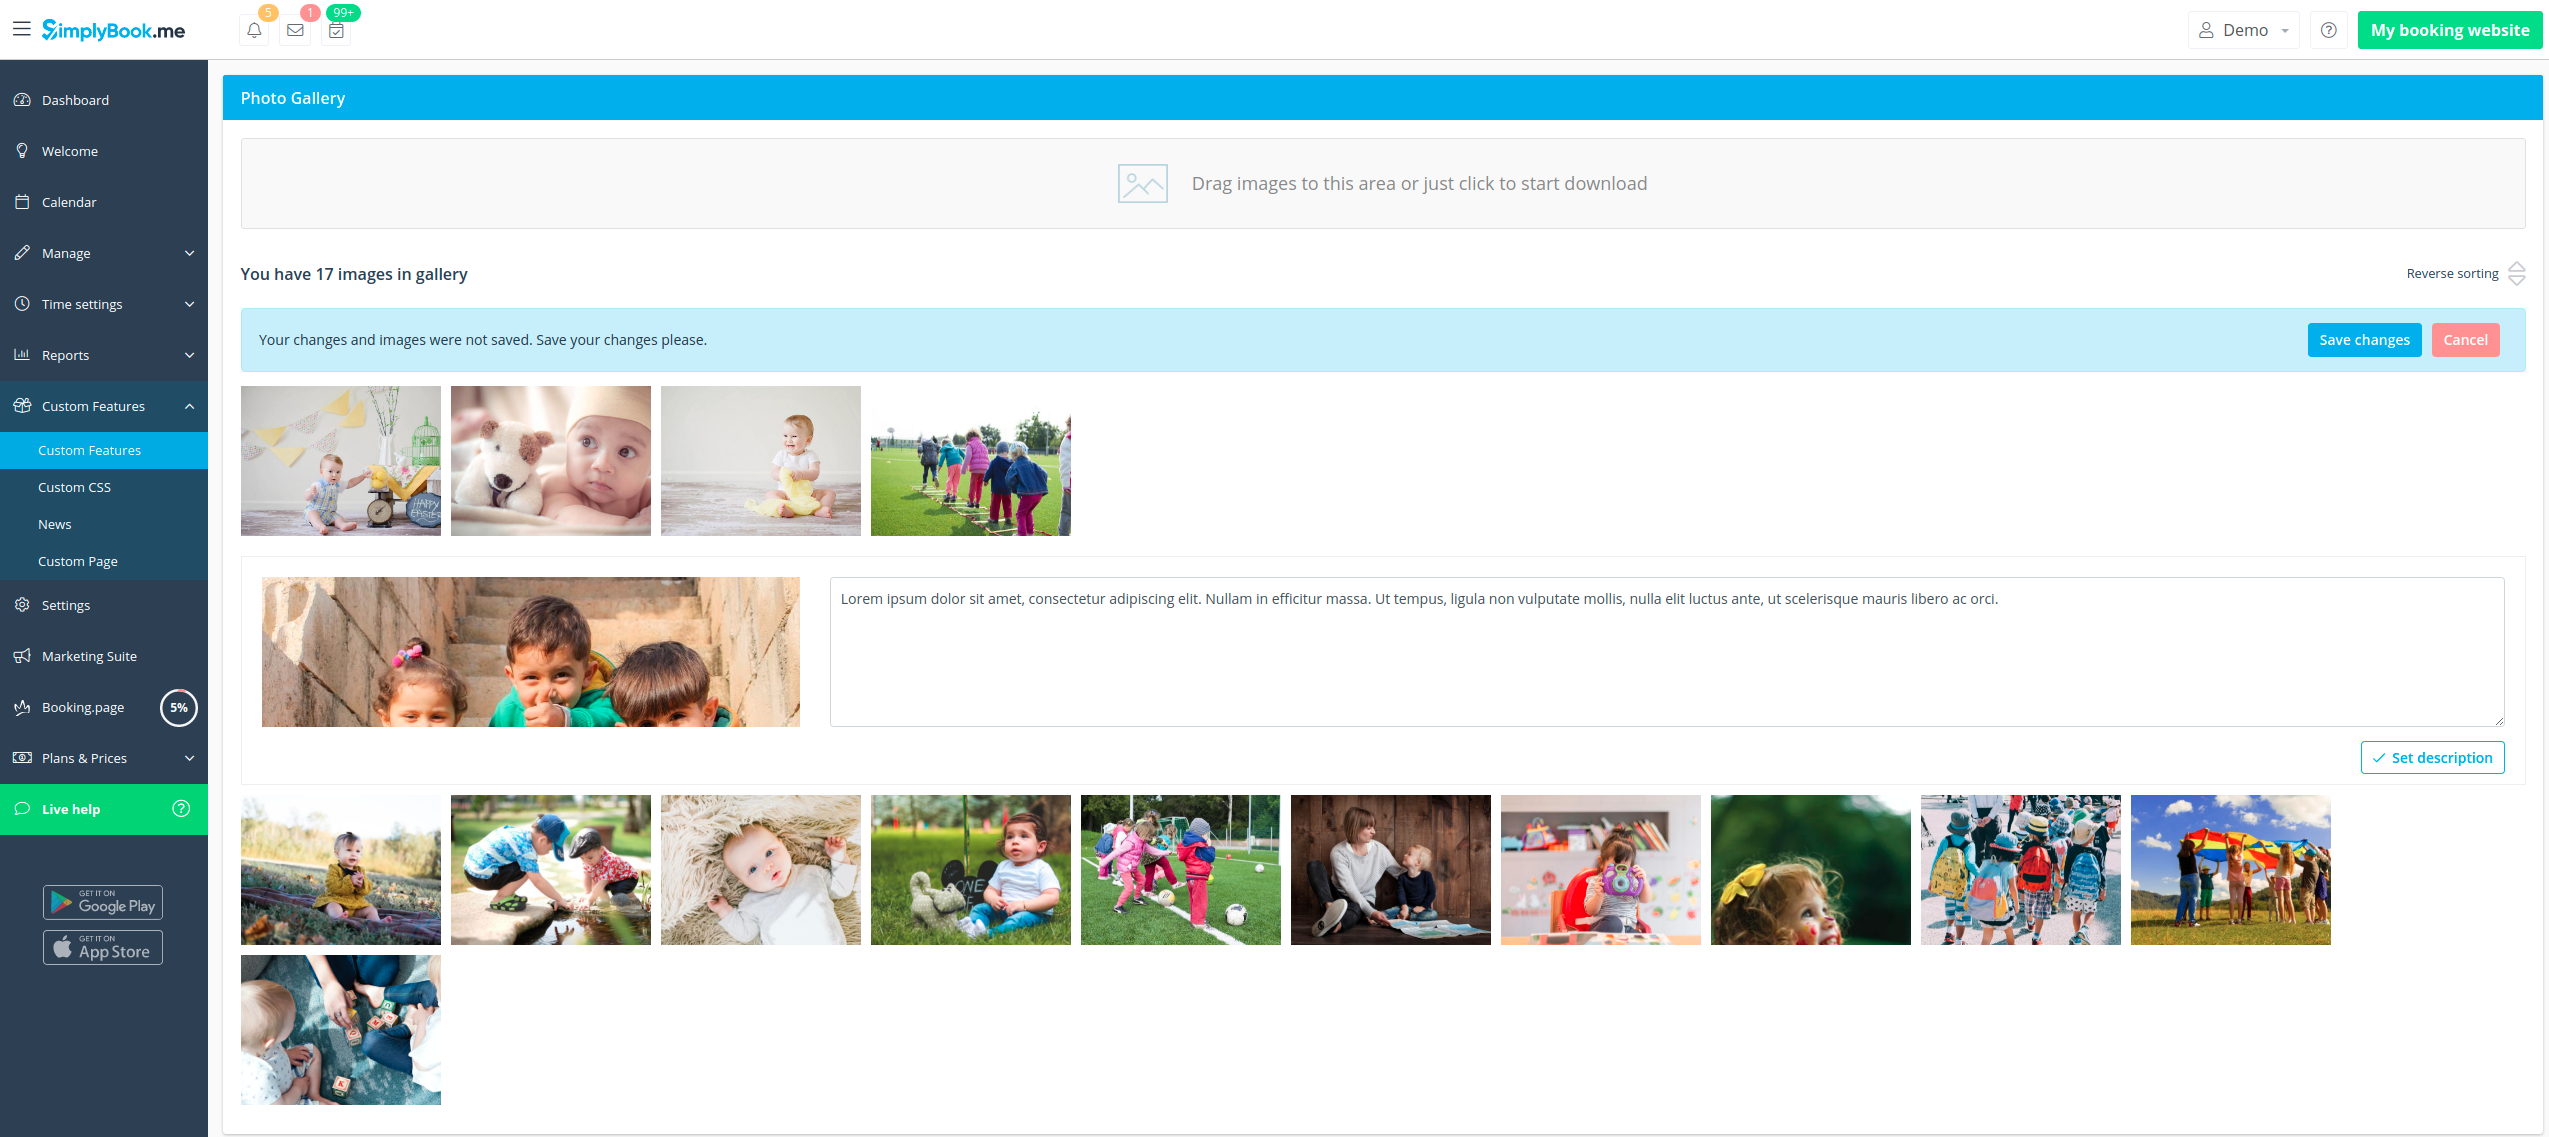This screenshot has width=2549, height=1137.
Task: Click the image description text area
Action: tap(1666, 652)
